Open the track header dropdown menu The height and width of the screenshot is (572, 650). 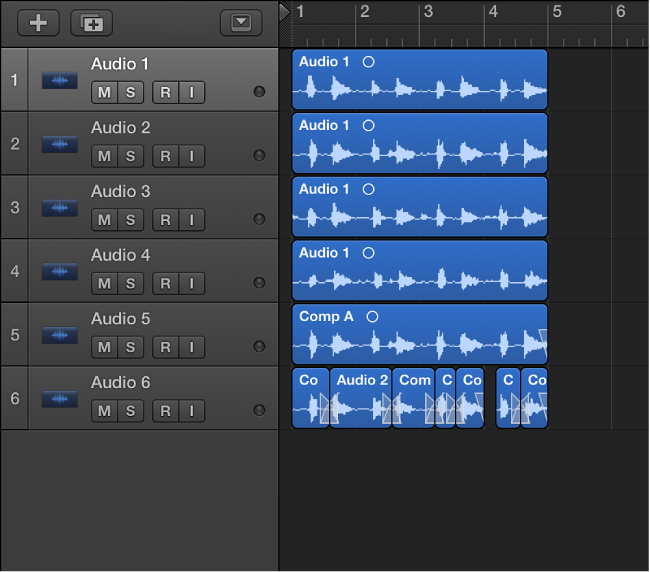pyautogui.click(x=240, y=23)
